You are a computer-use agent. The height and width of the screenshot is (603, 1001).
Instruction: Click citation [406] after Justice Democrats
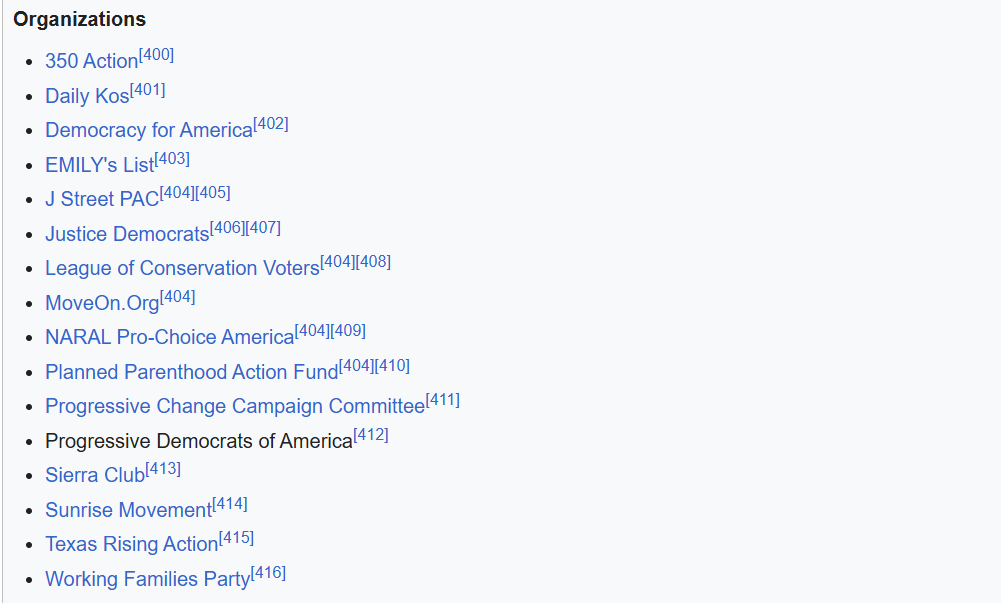point(228,227)
